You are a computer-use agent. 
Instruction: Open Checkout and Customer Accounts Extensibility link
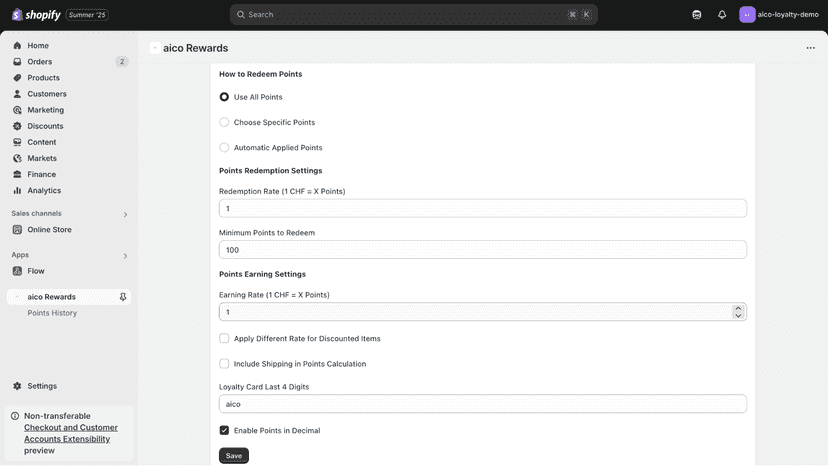(x=71, y=433)
